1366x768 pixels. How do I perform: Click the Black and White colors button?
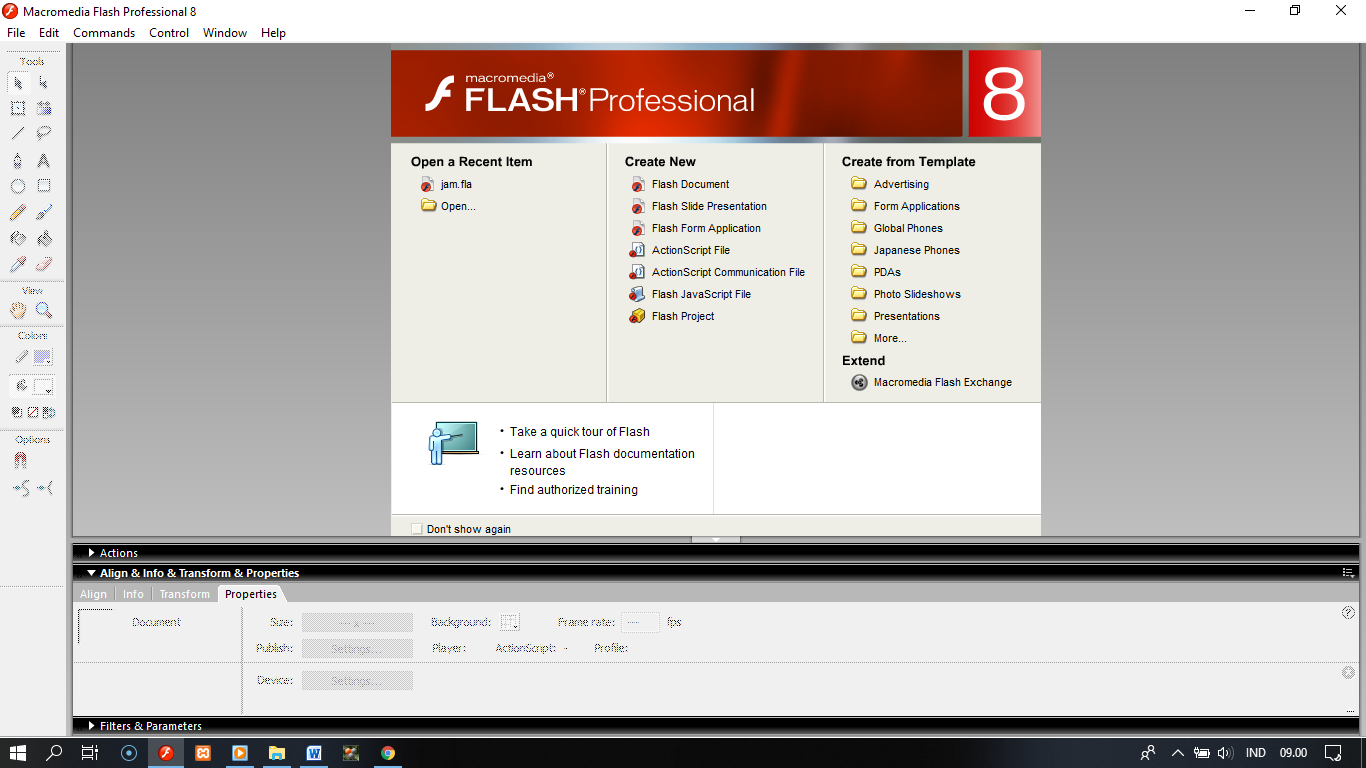(x=17, y=412)
